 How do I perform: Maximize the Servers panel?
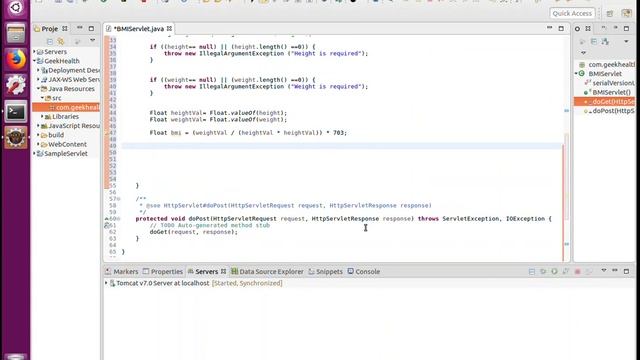click(626, 271)
